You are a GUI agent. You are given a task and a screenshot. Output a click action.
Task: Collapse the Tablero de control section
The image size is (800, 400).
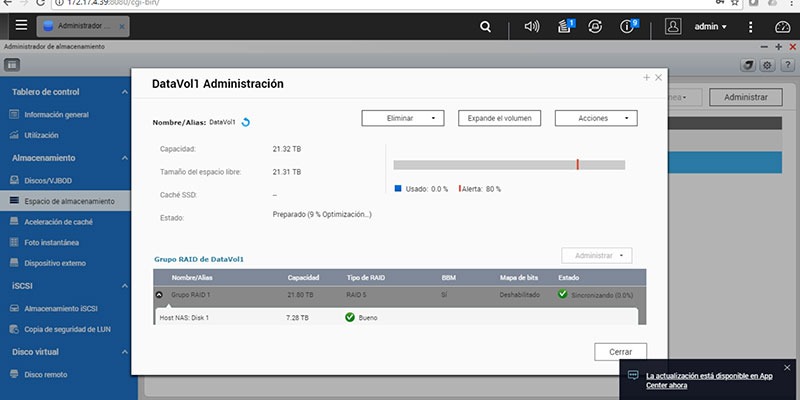124,92
